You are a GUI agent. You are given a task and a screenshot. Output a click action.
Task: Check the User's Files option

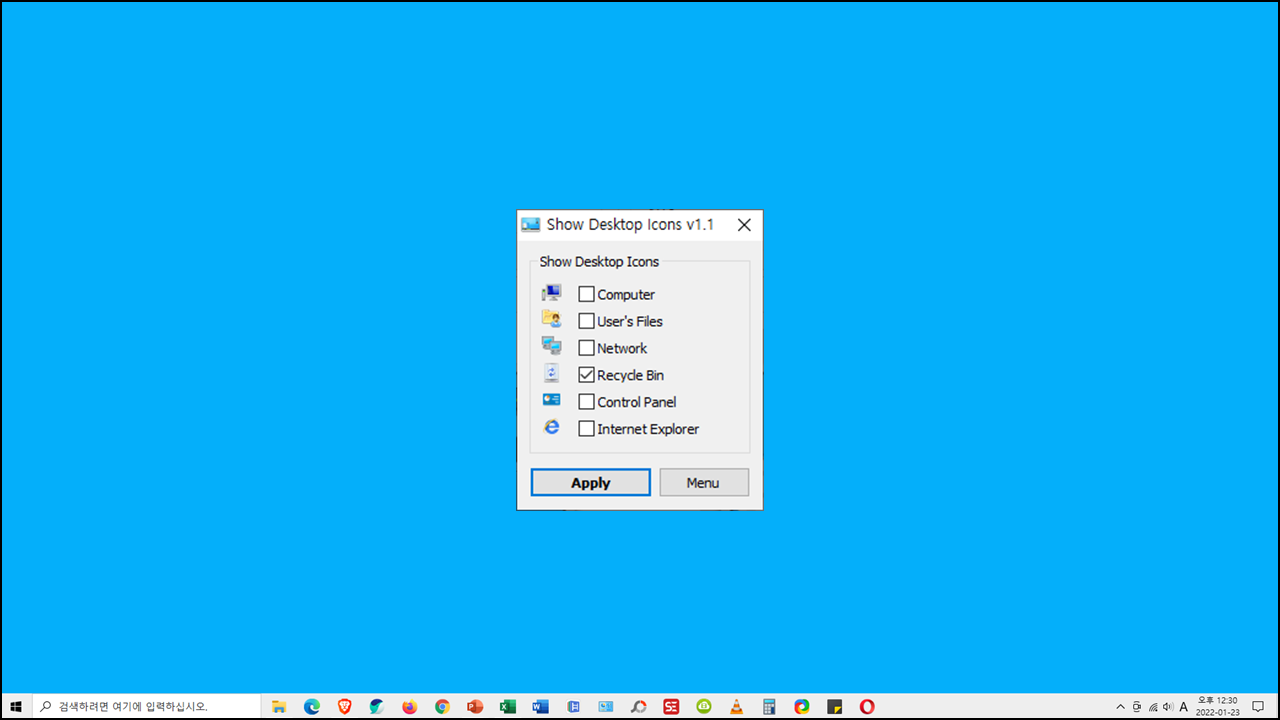point(587,321)
